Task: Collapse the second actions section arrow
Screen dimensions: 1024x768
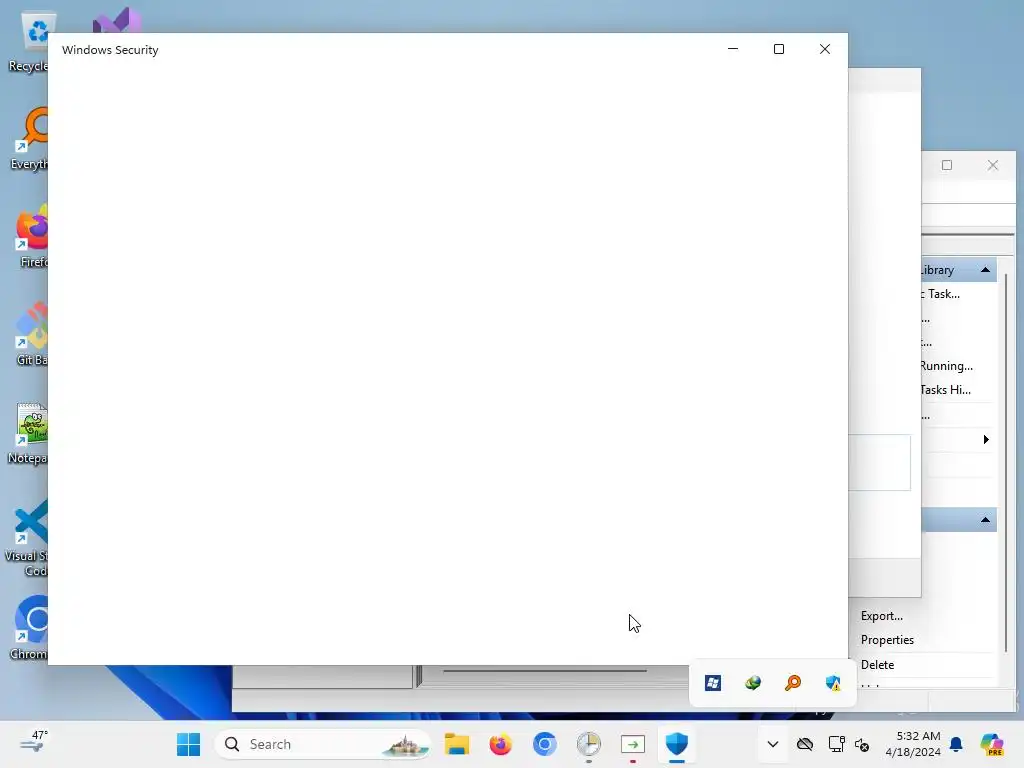Action: (985, 520)
